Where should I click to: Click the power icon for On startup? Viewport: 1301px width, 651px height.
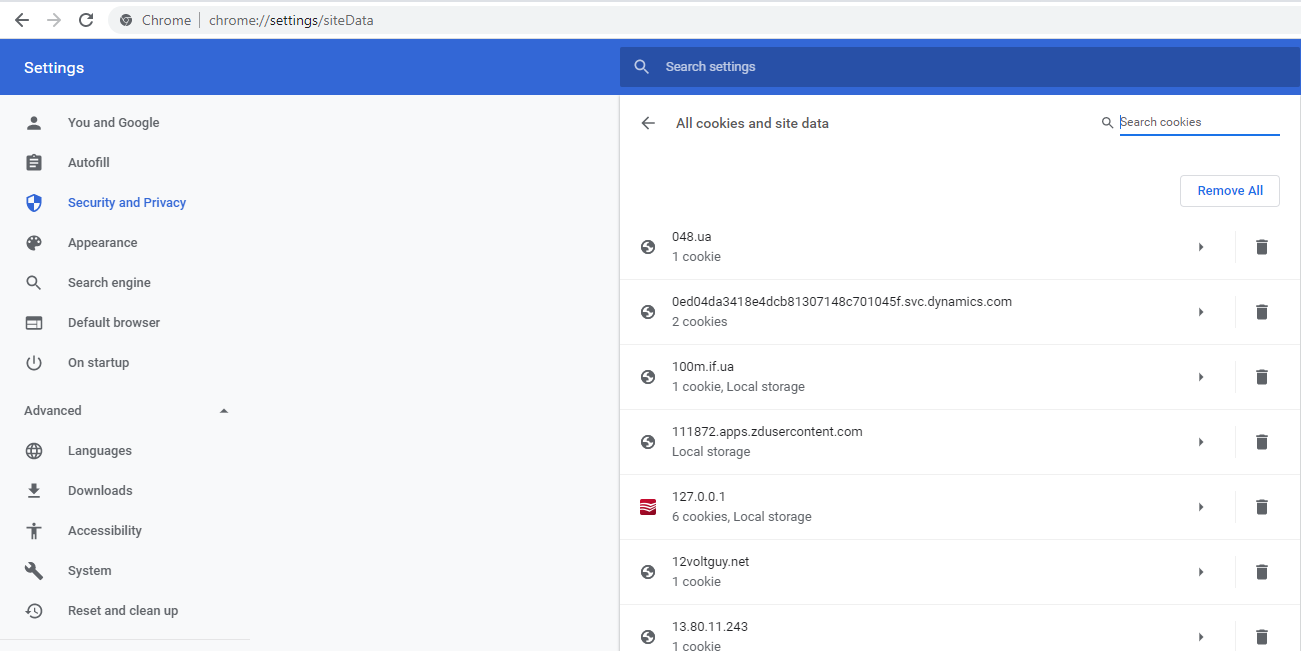tap(34, 363)
